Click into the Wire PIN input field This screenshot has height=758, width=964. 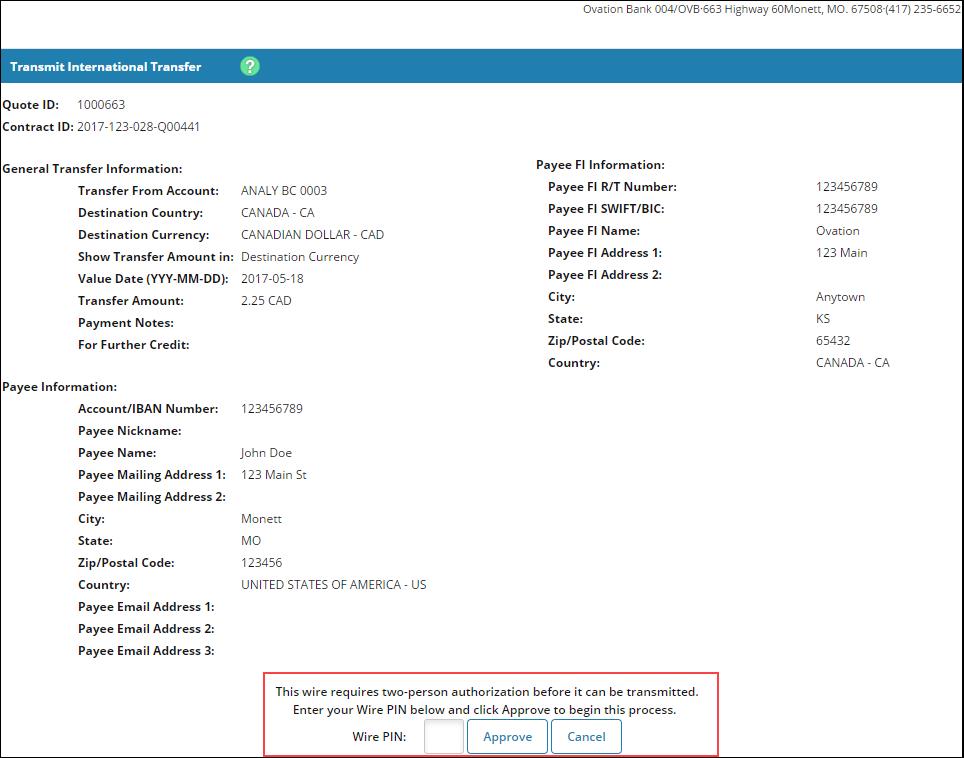click(443, 737)
